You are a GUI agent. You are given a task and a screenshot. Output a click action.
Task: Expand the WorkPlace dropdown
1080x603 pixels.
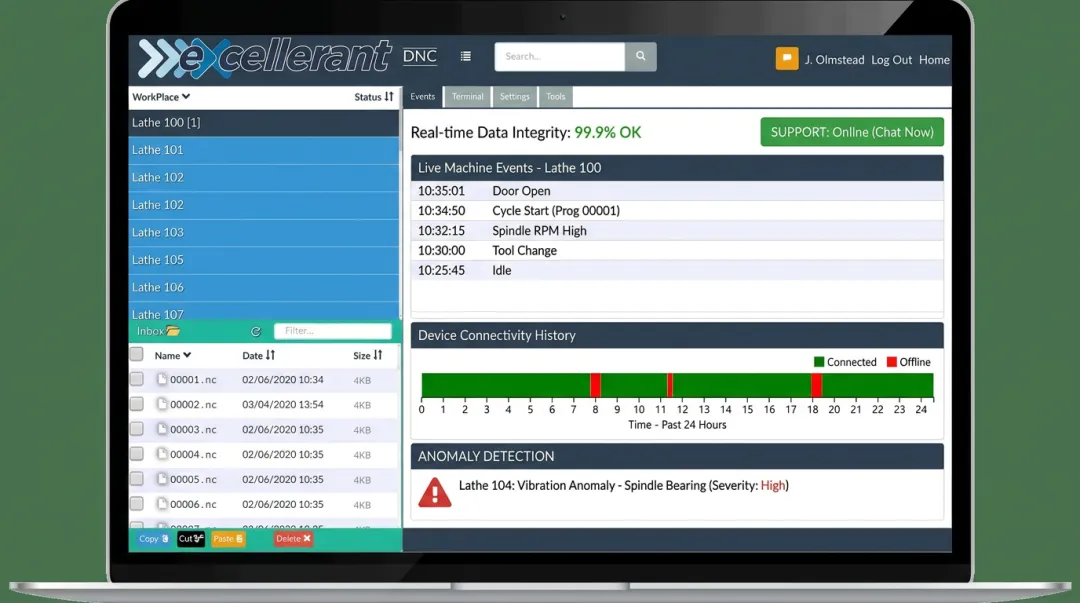(161, 96)
